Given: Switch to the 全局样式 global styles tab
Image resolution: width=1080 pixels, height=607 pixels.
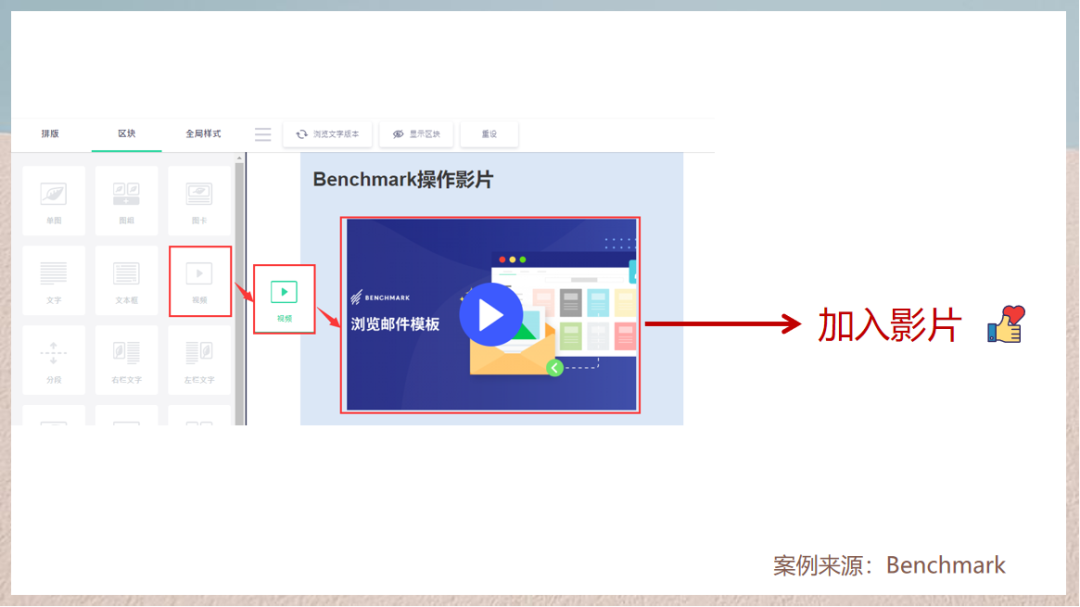Looking at the screenshot, I should pyautogui.click(x=203, y=134).
